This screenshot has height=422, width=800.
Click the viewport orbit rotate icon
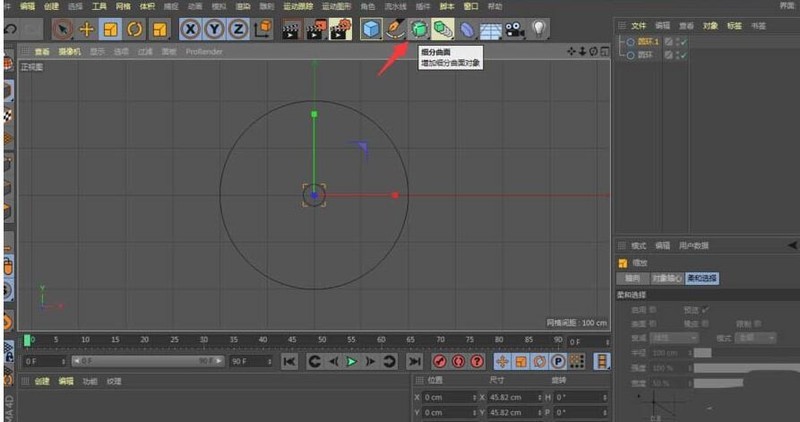coord(593,51)
